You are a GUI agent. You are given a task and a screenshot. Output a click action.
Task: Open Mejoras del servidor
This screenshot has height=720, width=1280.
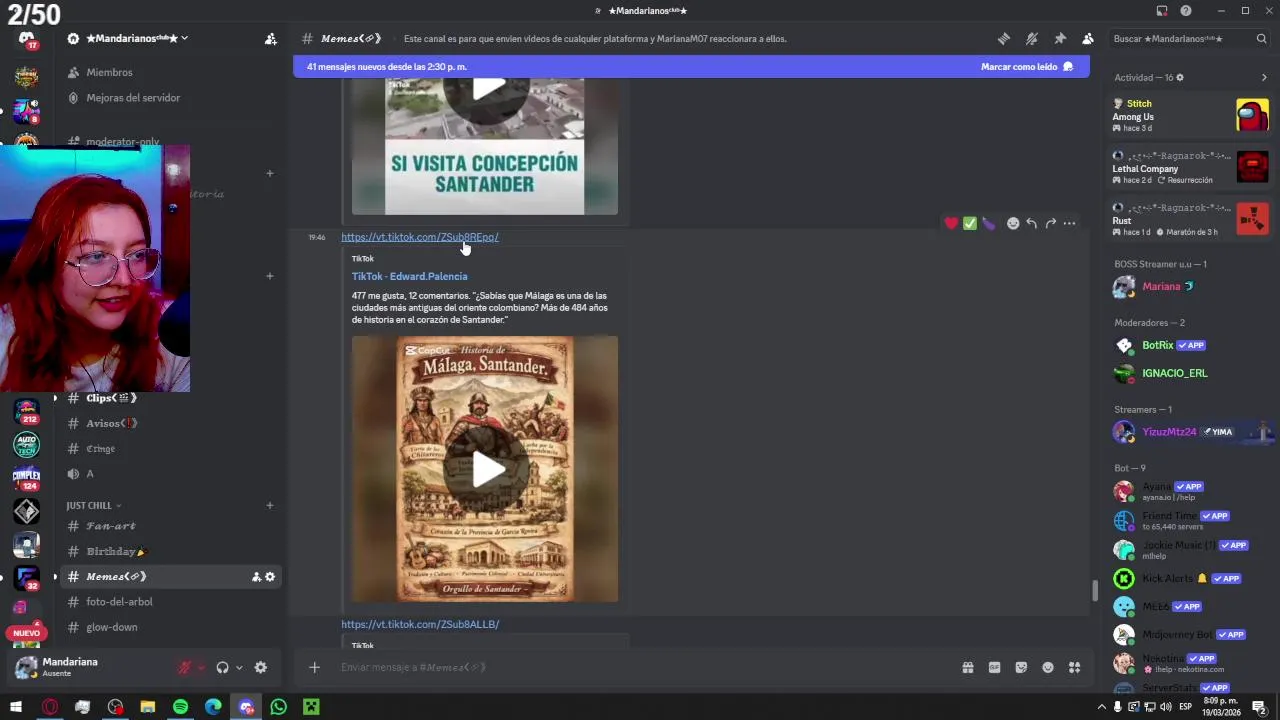133,98
